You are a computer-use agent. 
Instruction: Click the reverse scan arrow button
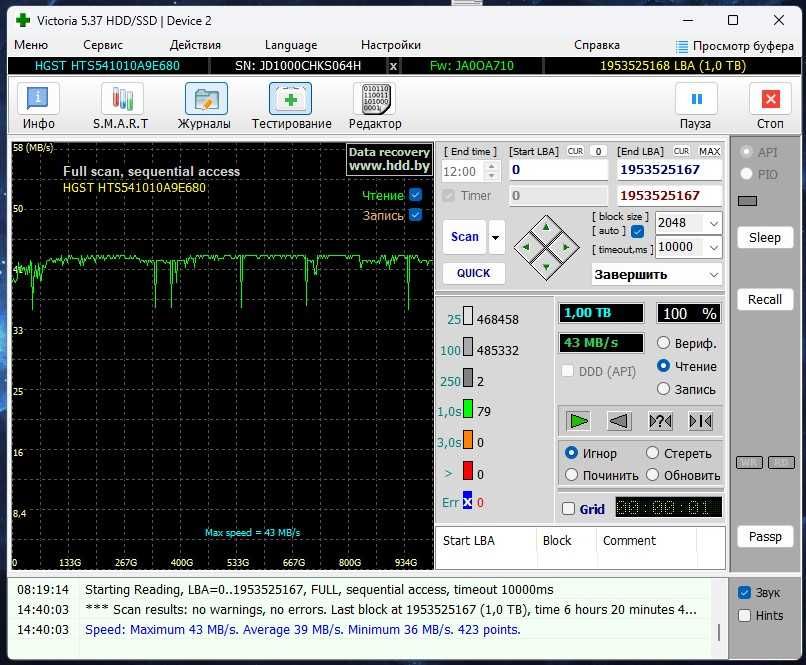click(x=619, y=421)
